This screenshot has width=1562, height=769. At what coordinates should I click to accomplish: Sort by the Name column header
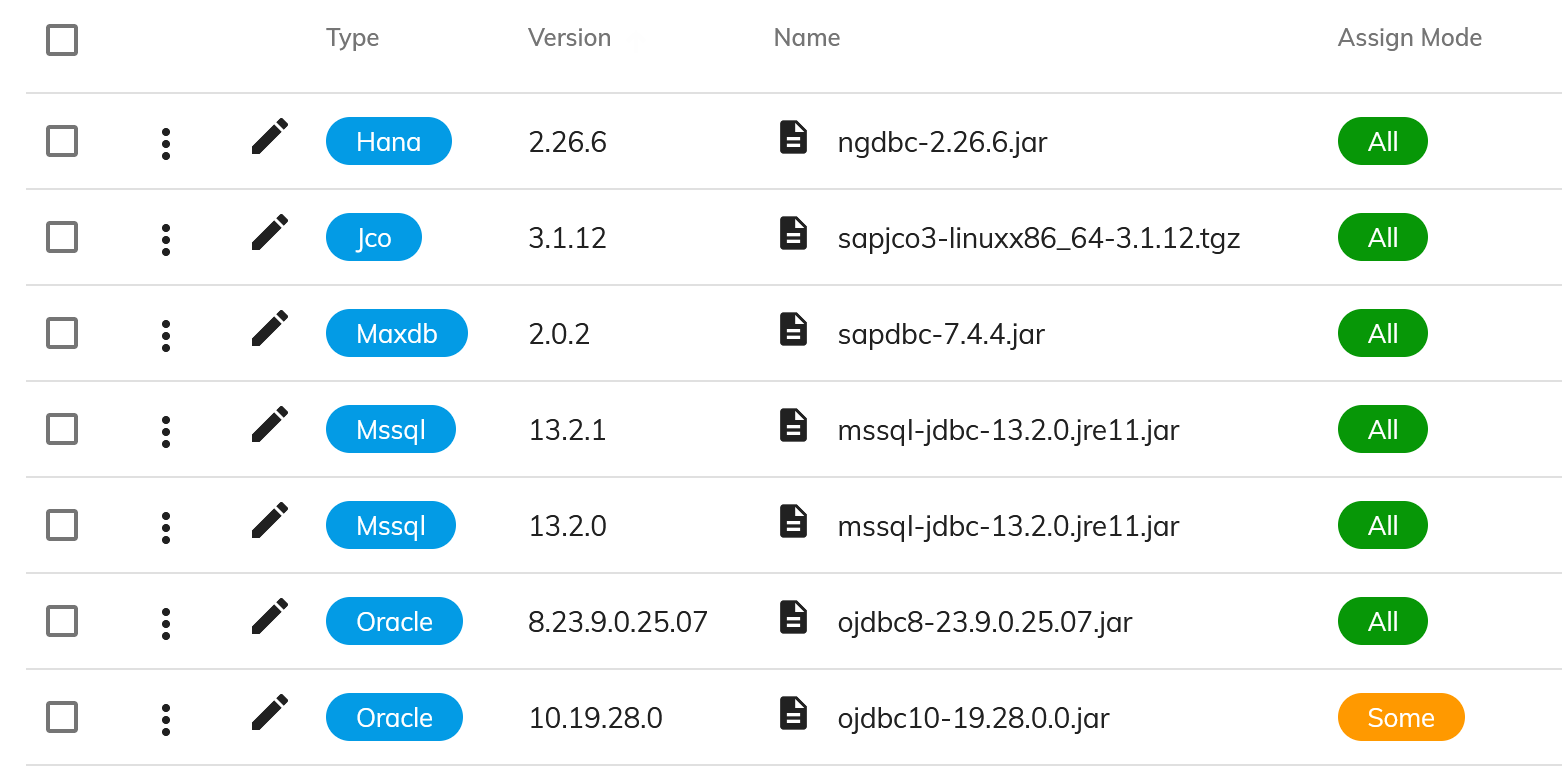tap(807, 38)
